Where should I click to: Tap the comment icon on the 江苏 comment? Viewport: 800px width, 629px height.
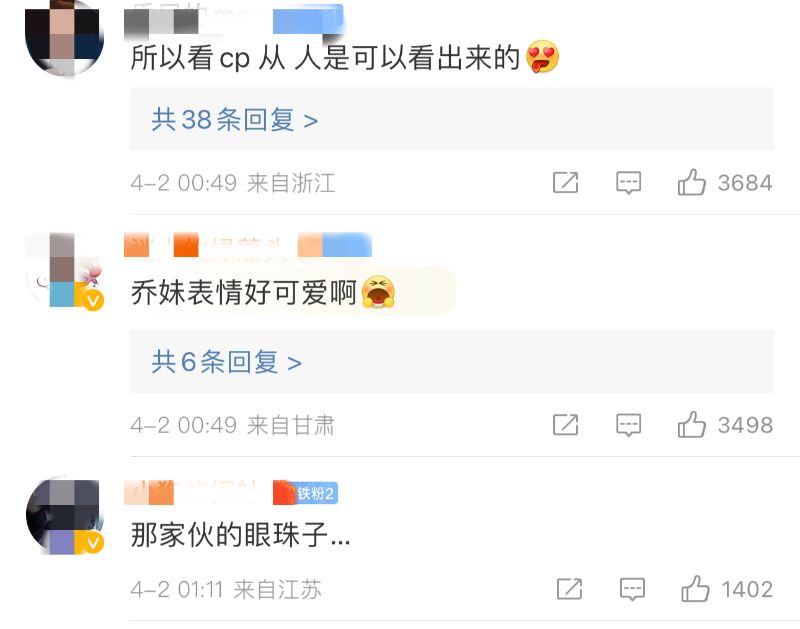click(632, 589)
